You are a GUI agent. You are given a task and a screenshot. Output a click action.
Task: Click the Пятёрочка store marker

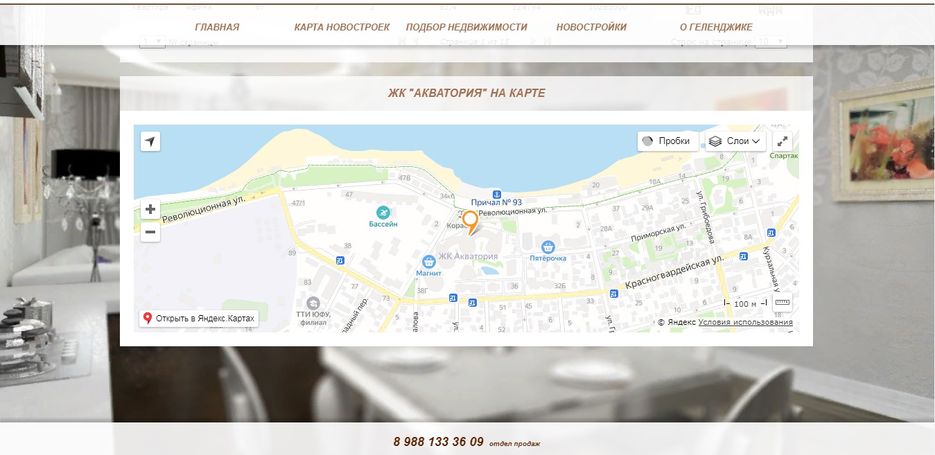coord(548,246)
